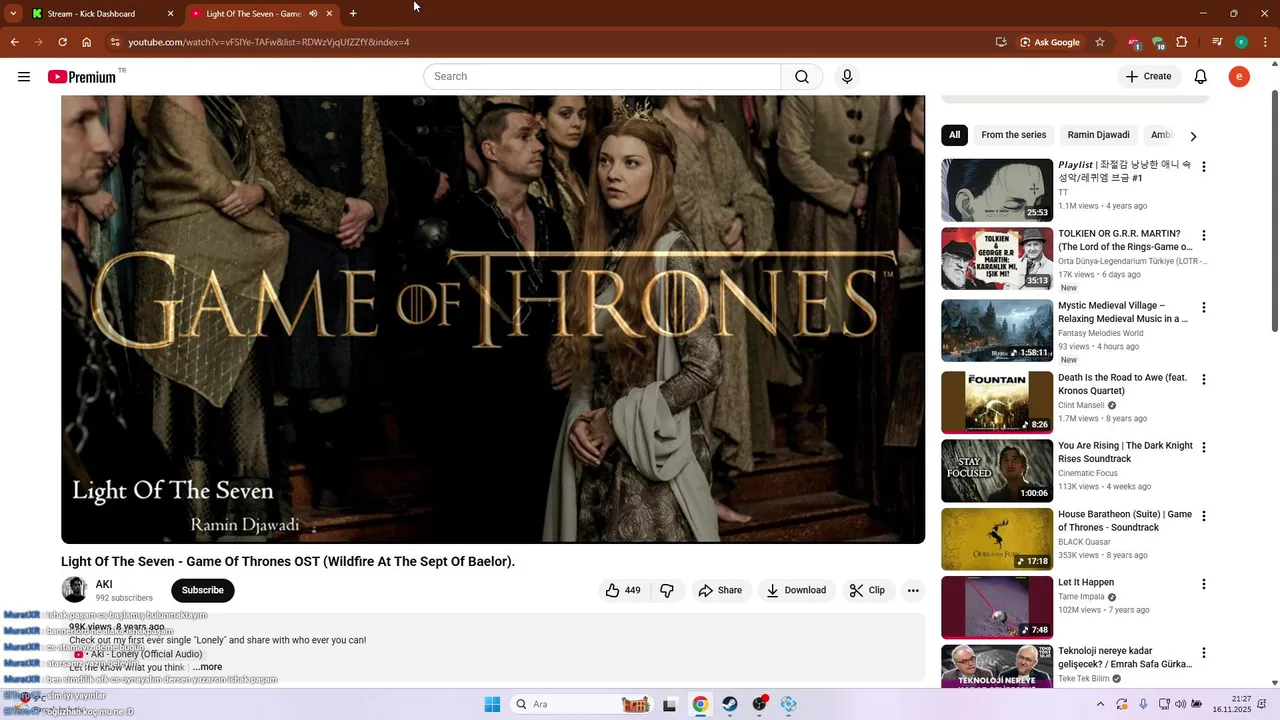The image size is (1280, 720).
Task: Select the All filter chip
Action: [x=954, y=135]
